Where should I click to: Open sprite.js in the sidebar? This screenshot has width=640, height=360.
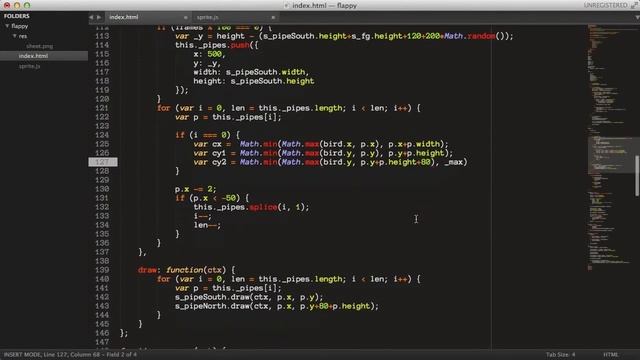29,66
